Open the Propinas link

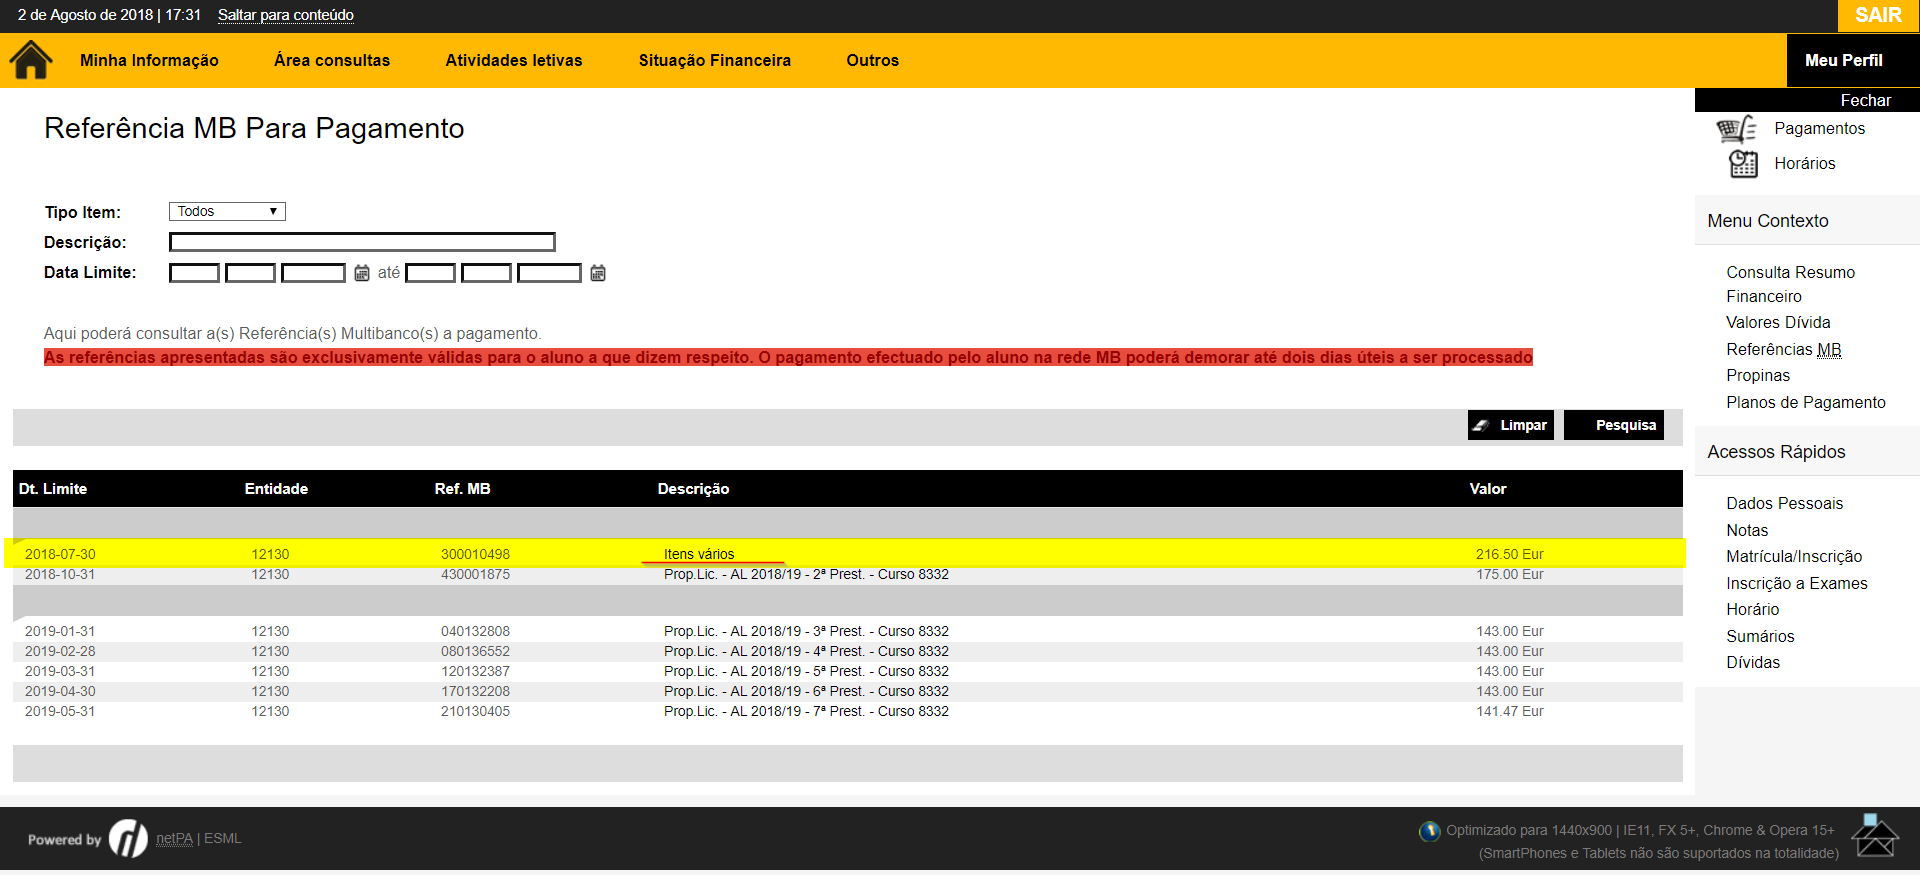(x=1758, y=375)
